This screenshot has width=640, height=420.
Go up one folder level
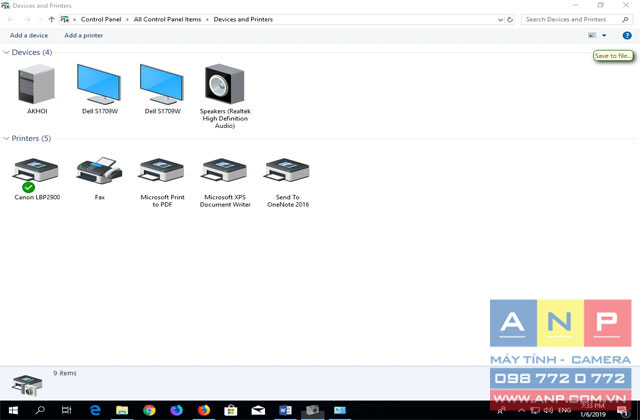[x=51, y=19]
